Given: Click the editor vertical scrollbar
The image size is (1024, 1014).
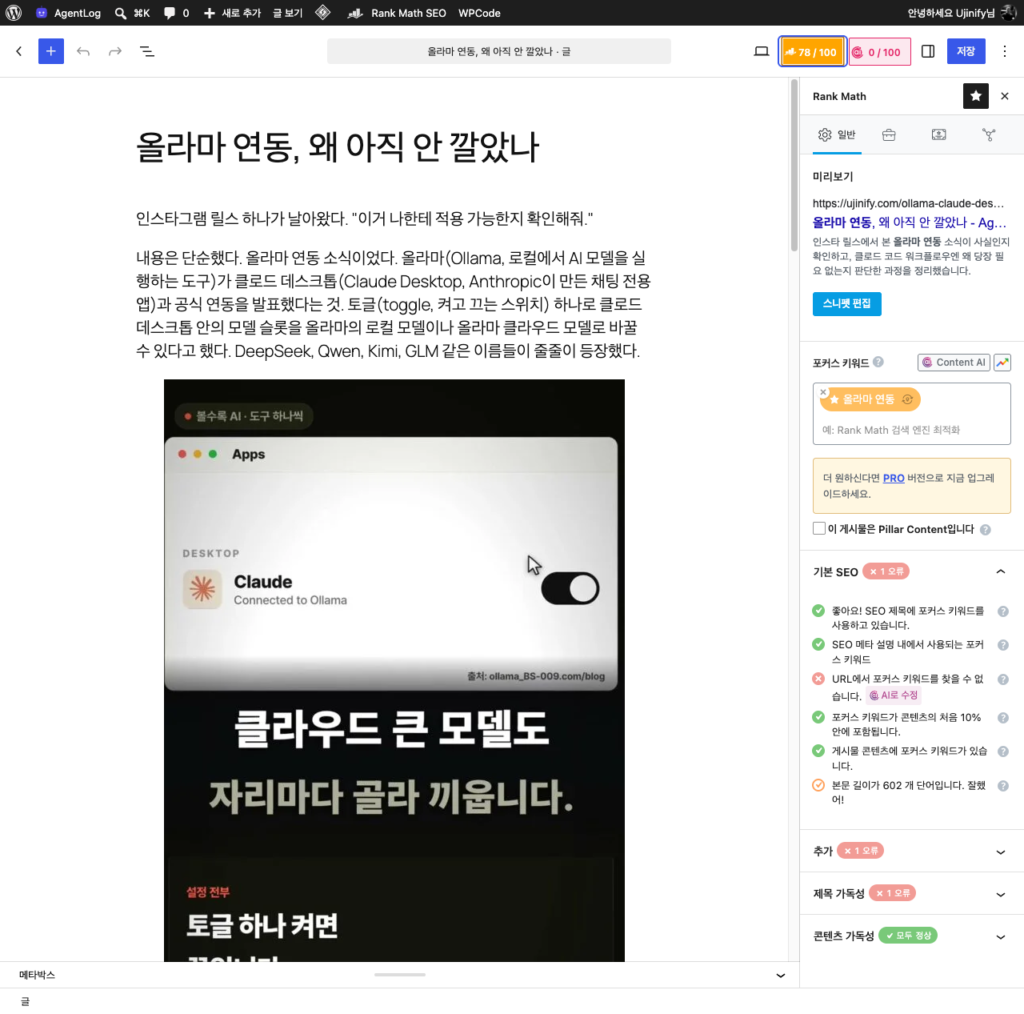Looking at the screenshot, I should tap(793, 166).
